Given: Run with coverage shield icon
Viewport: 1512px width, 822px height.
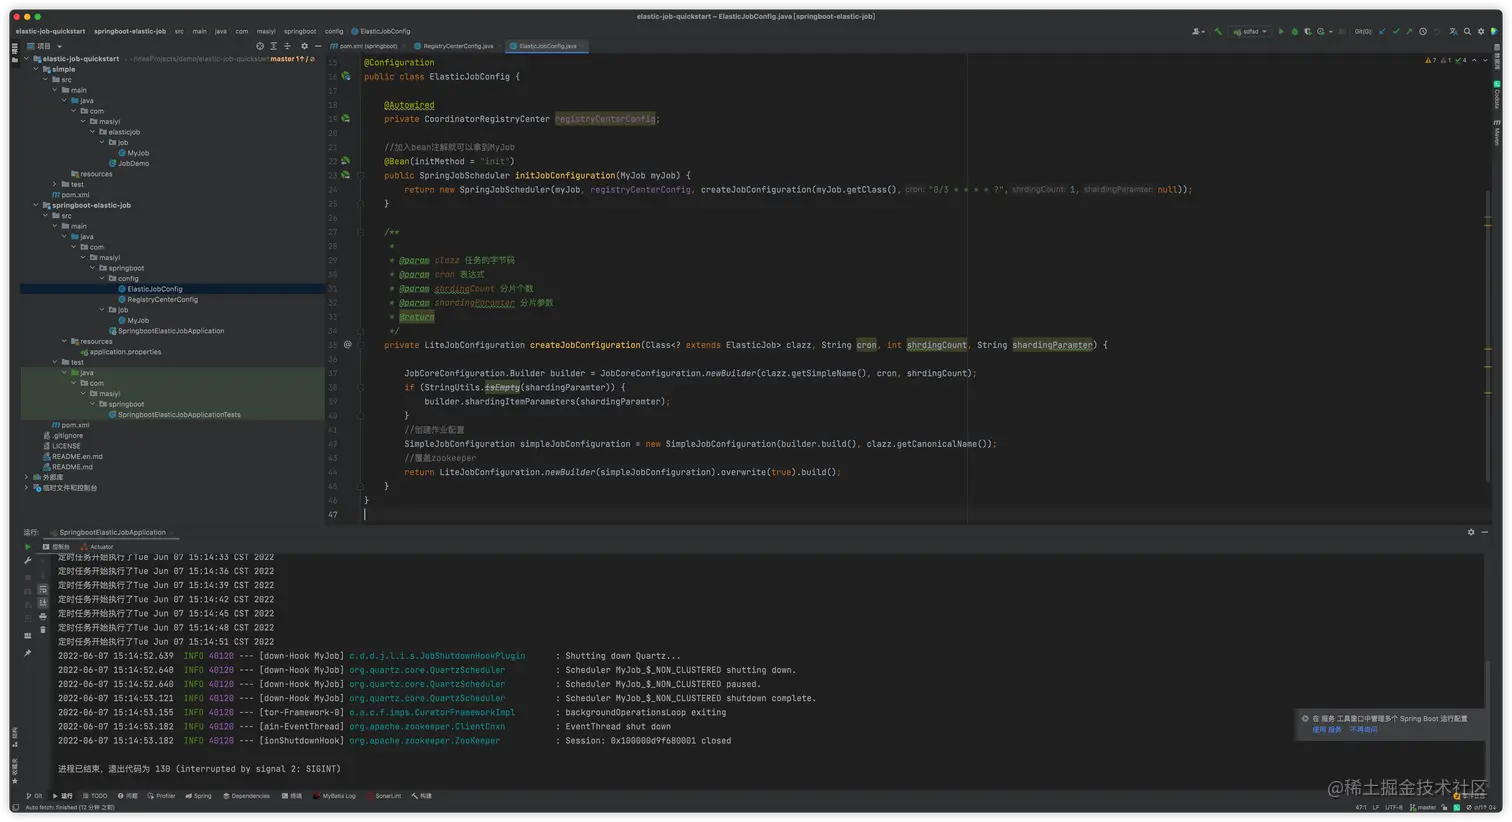Looking at the screenshot, I should point(1308,31).
